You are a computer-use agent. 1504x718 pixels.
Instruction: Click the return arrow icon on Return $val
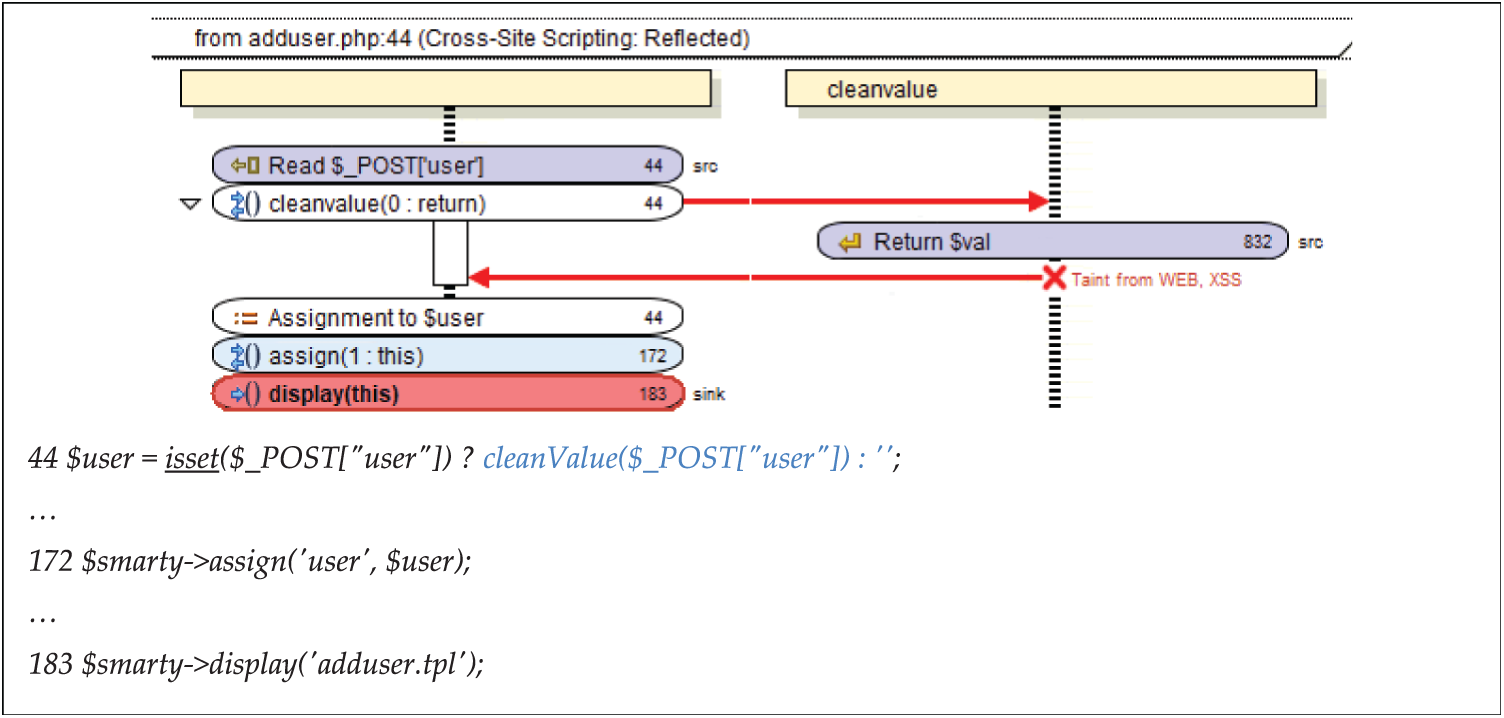coord(851,242)
